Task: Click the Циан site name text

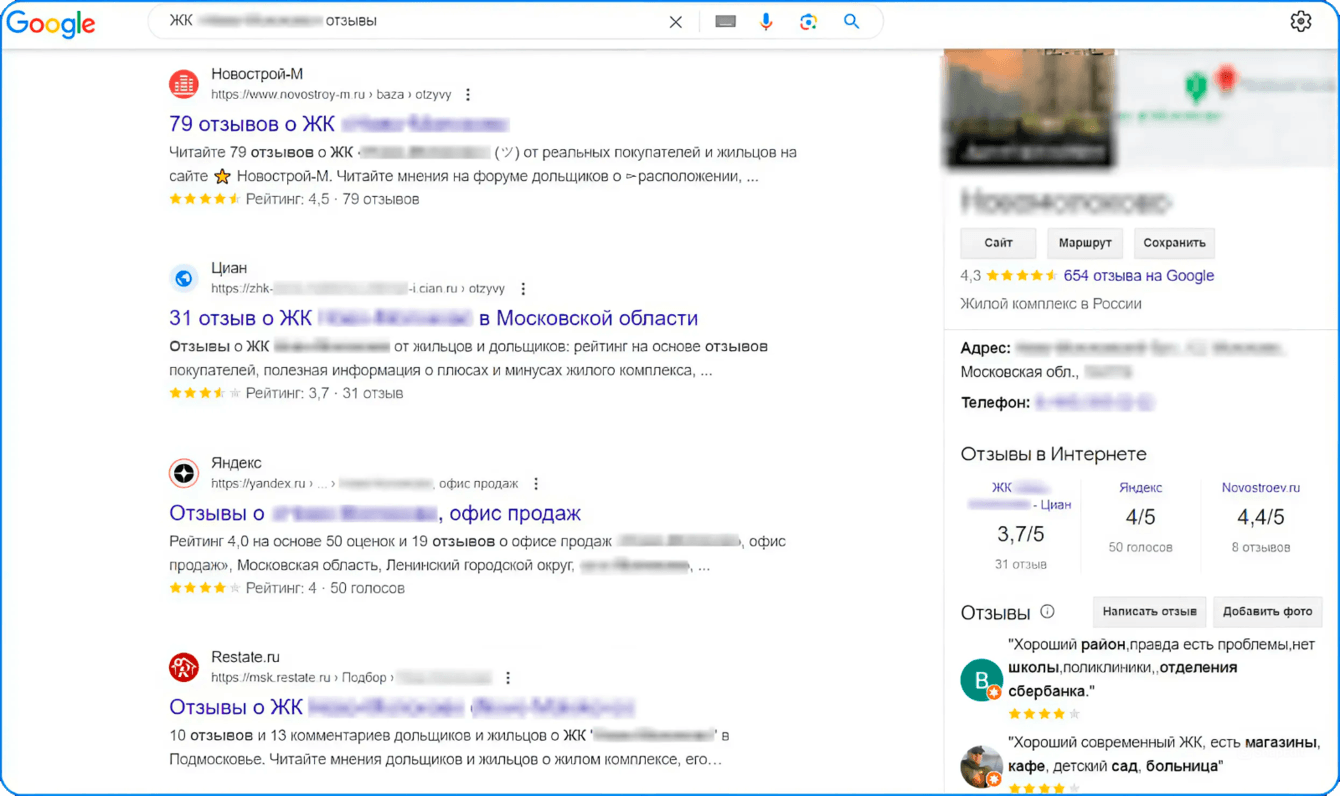Action: click(x=229, y=268)
